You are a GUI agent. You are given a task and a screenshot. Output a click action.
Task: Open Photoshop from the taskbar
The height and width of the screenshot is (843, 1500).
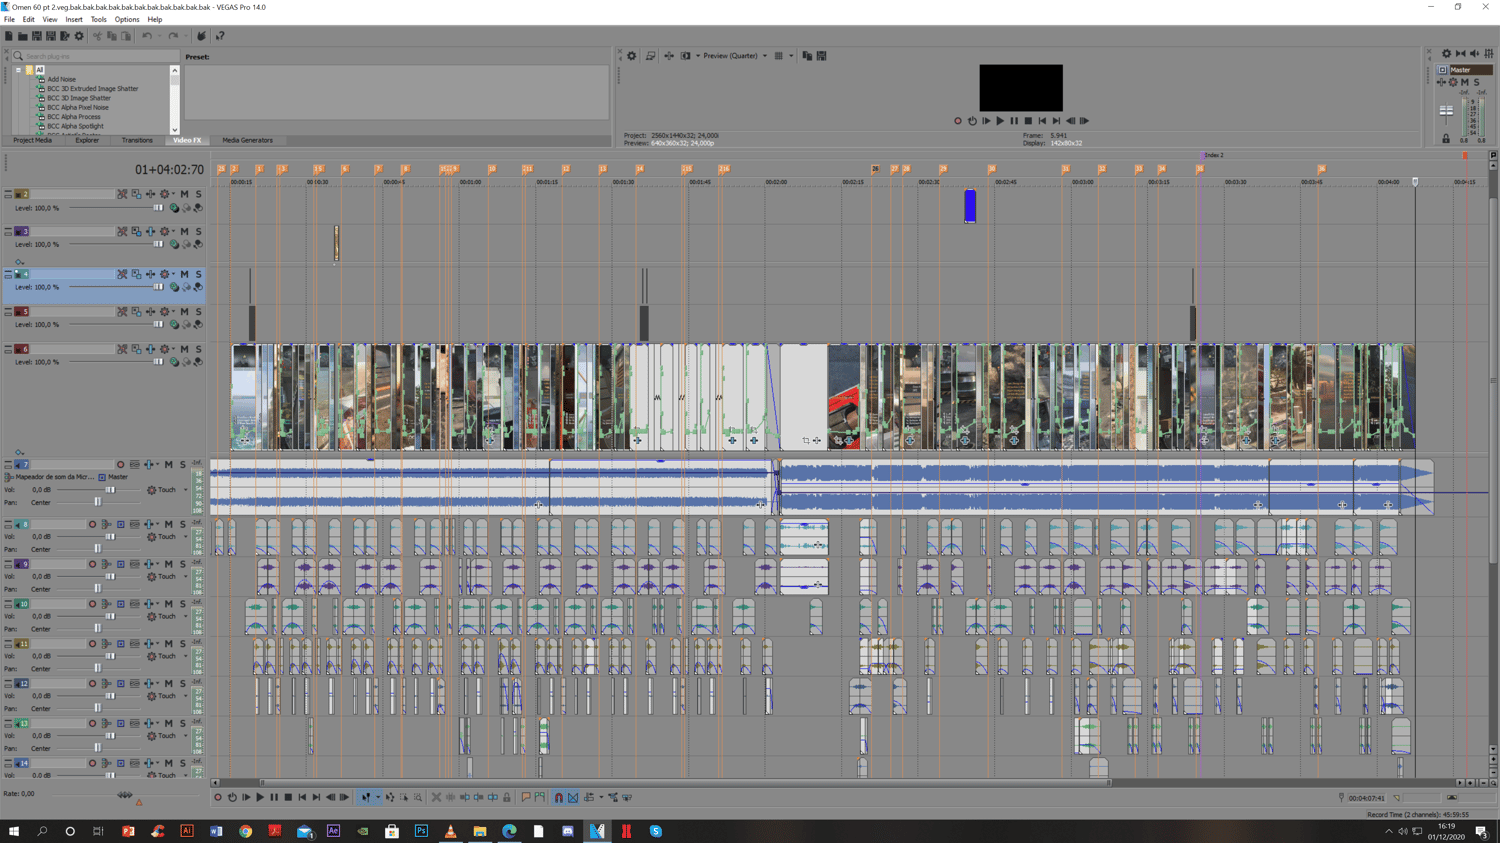click(x=421, y=831)
